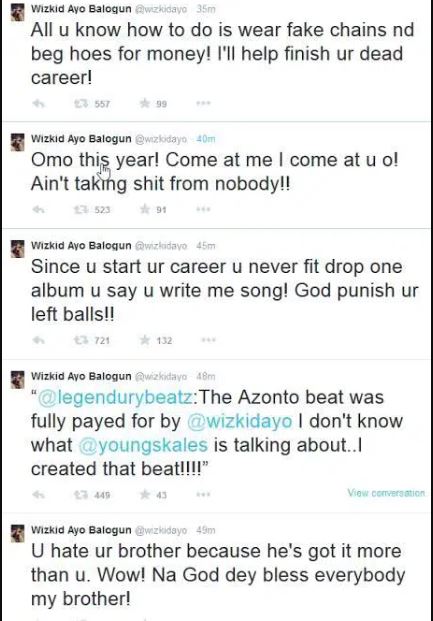Screen dimensions: 433x621
Task: Open the @legendurybeatz mention link
Action: point(116,398)
